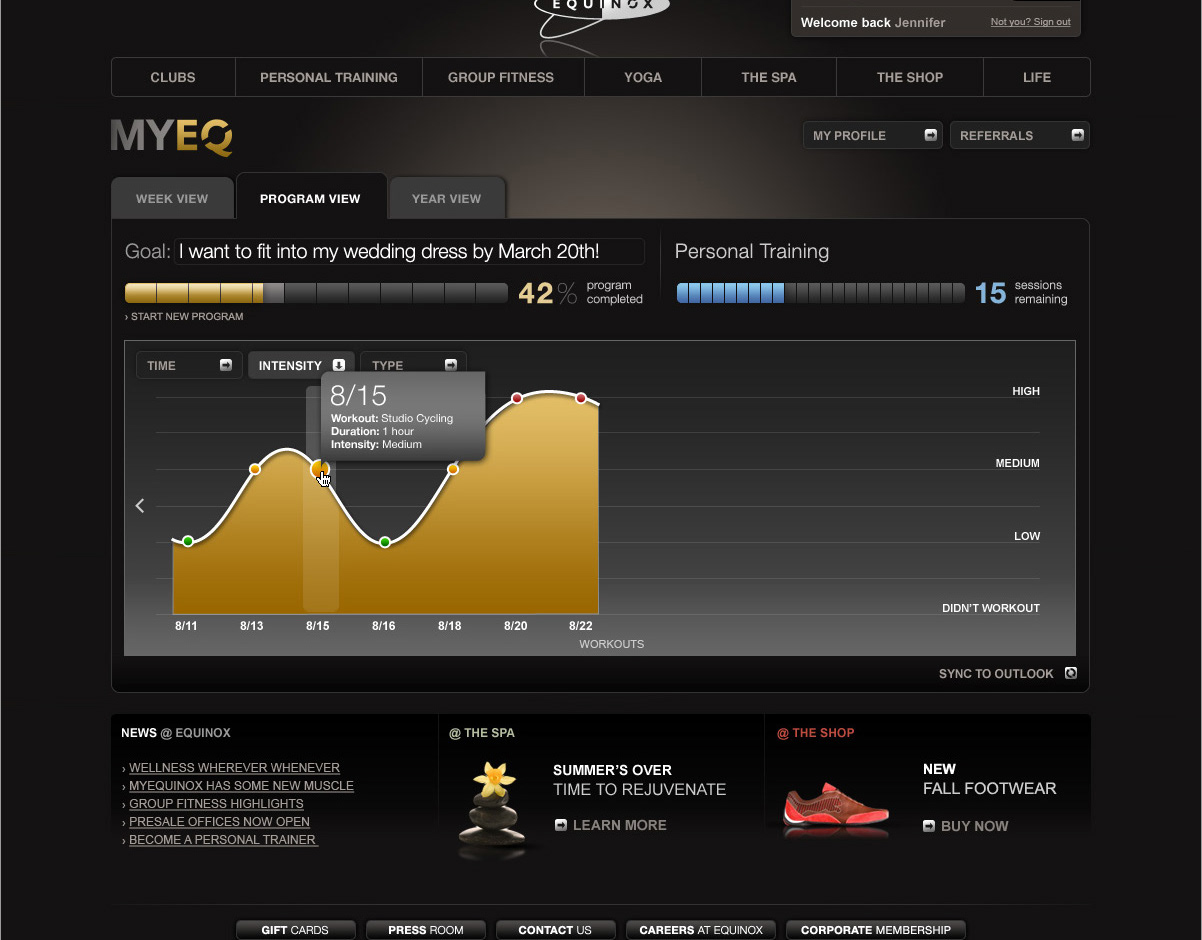
Task: Select the Program View tab
Action: (x=310, y=198)
